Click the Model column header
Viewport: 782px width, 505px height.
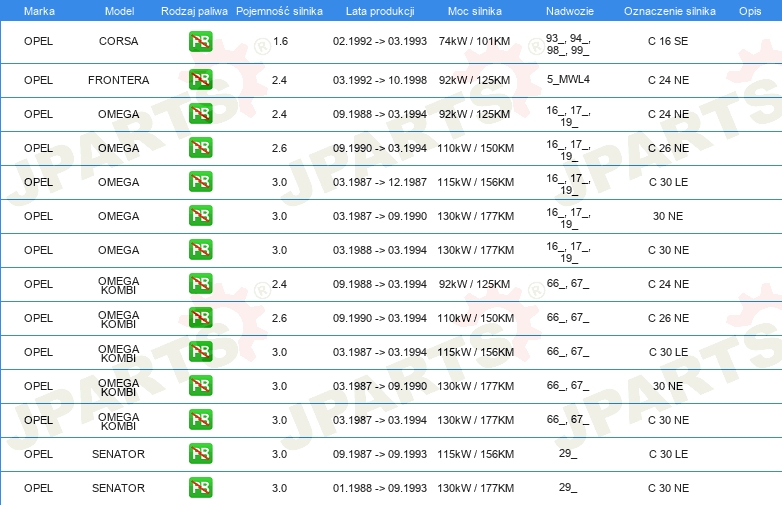(x=119, y=11)
